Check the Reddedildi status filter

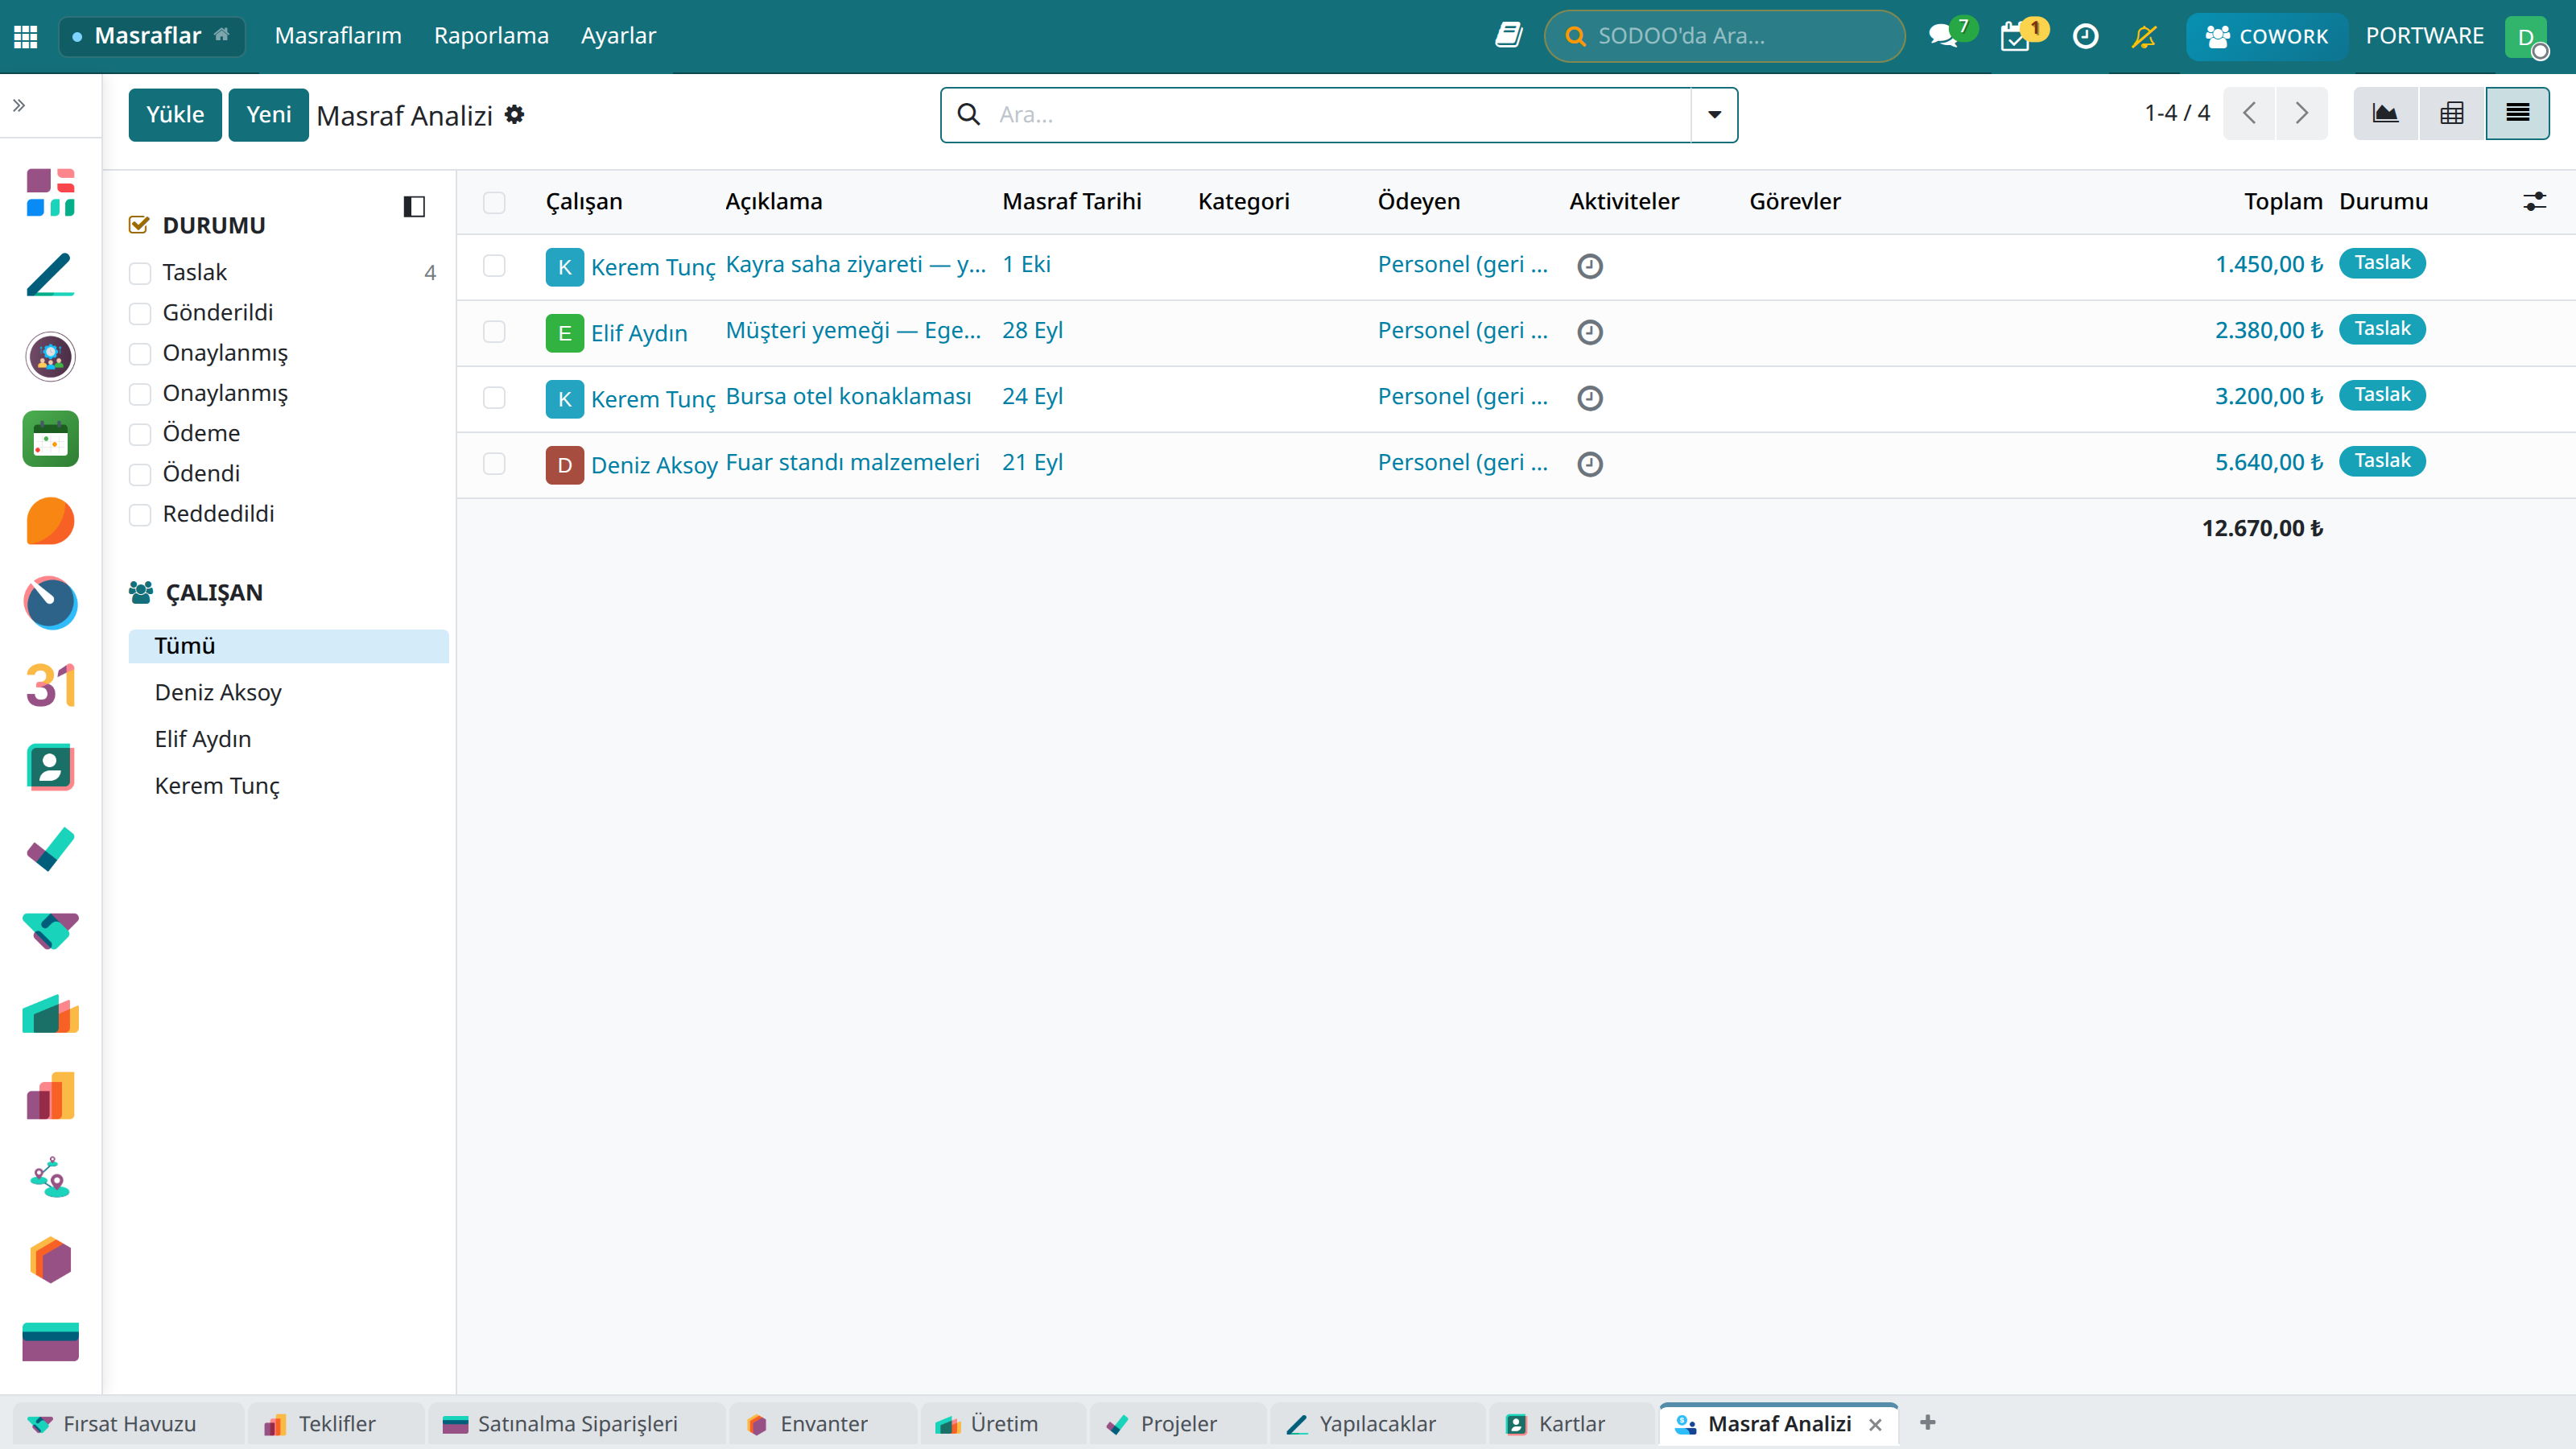click(140, 514)
